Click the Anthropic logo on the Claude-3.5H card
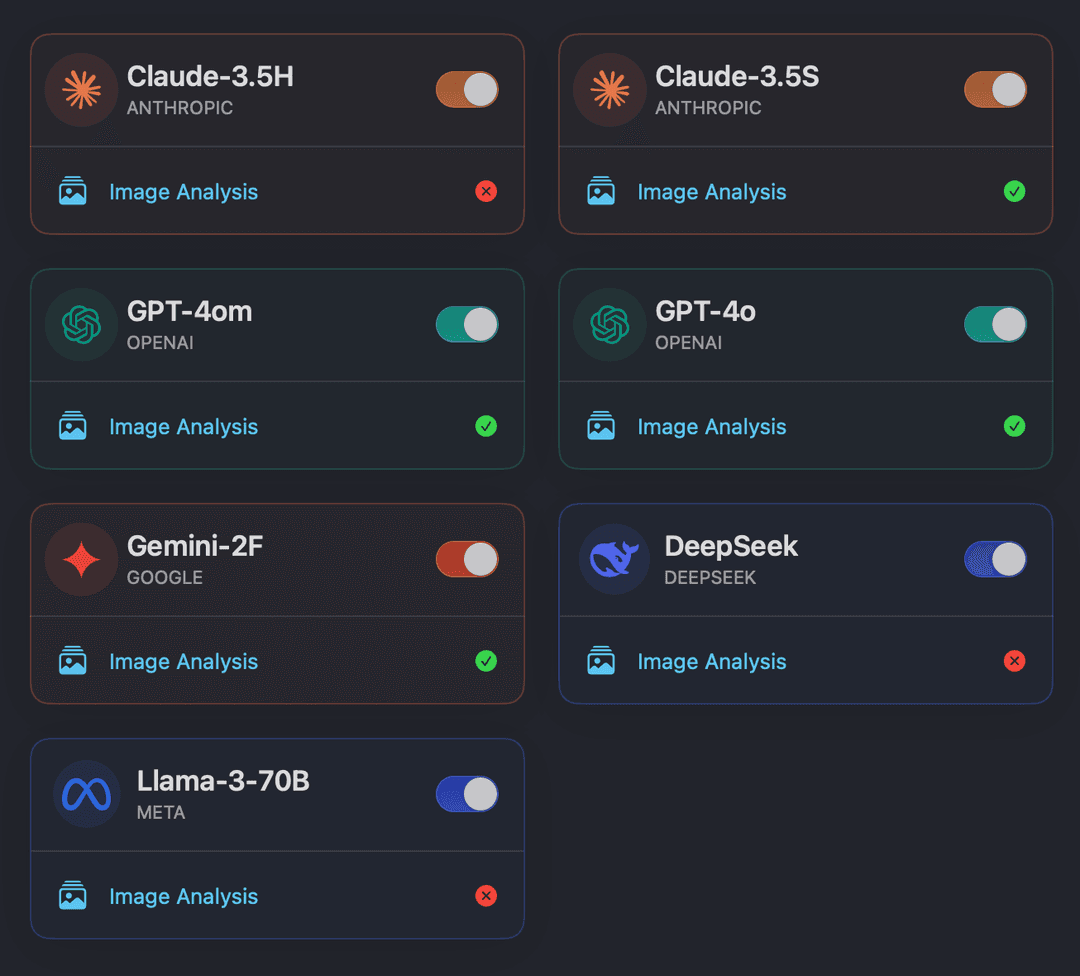 pyautogui.click(x=81, y=90)
